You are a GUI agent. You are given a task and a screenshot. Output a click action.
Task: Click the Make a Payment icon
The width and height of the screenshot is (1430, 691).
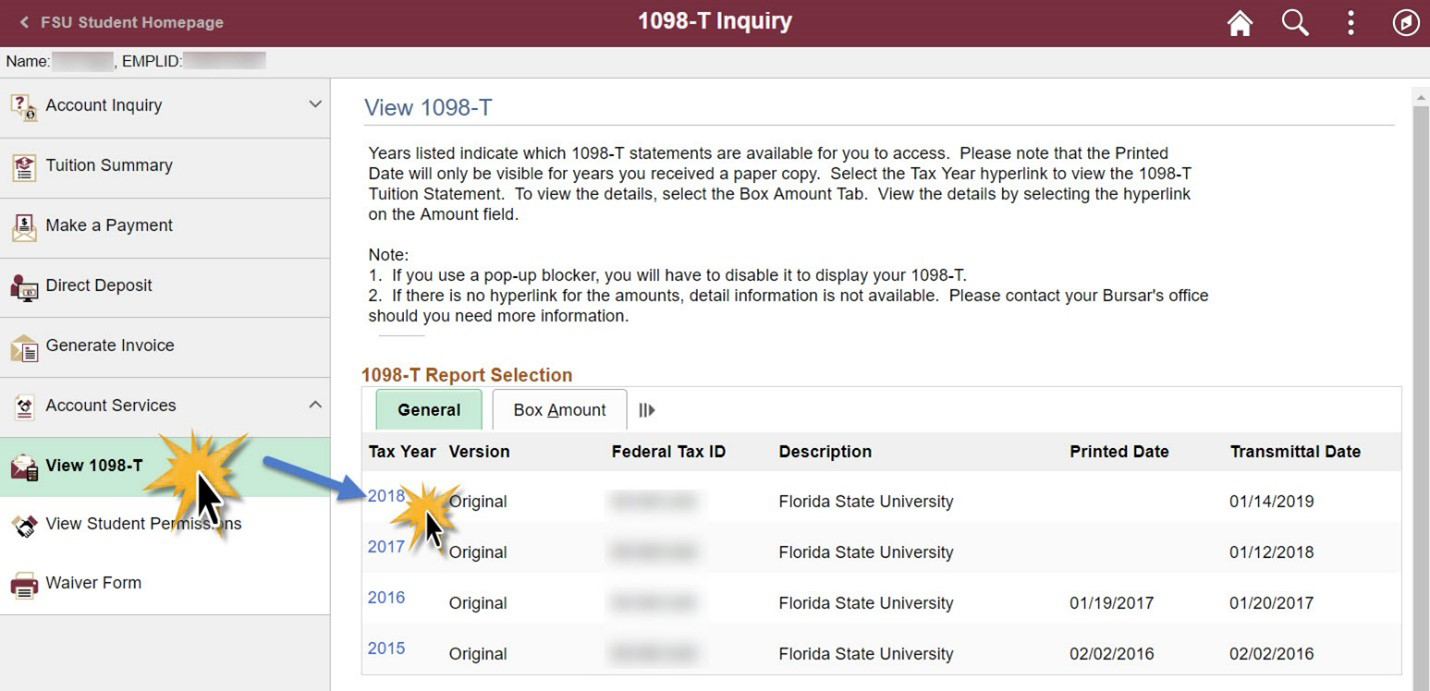tap(24, 227)
